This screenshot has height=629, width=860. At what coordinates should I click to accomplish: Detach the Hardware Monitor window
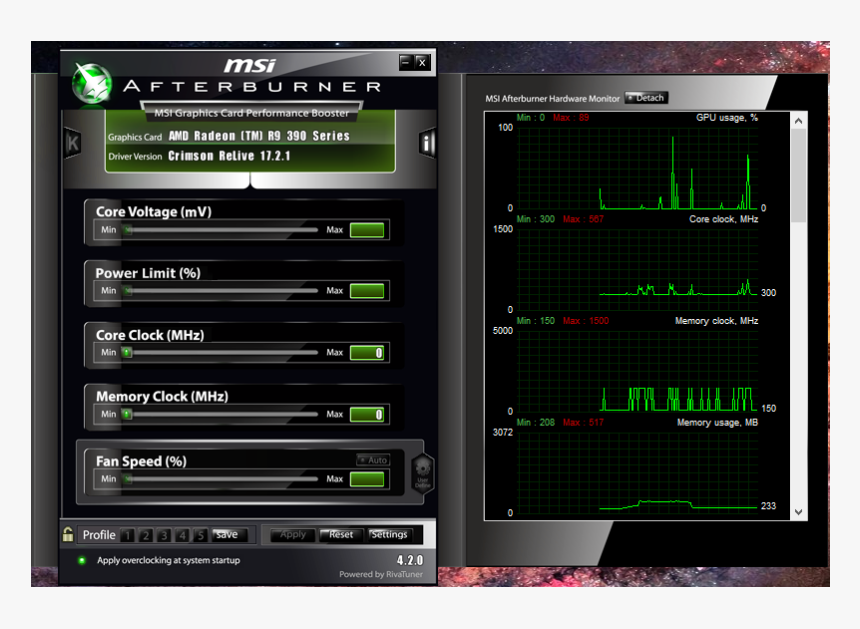(x=645, y=98)
